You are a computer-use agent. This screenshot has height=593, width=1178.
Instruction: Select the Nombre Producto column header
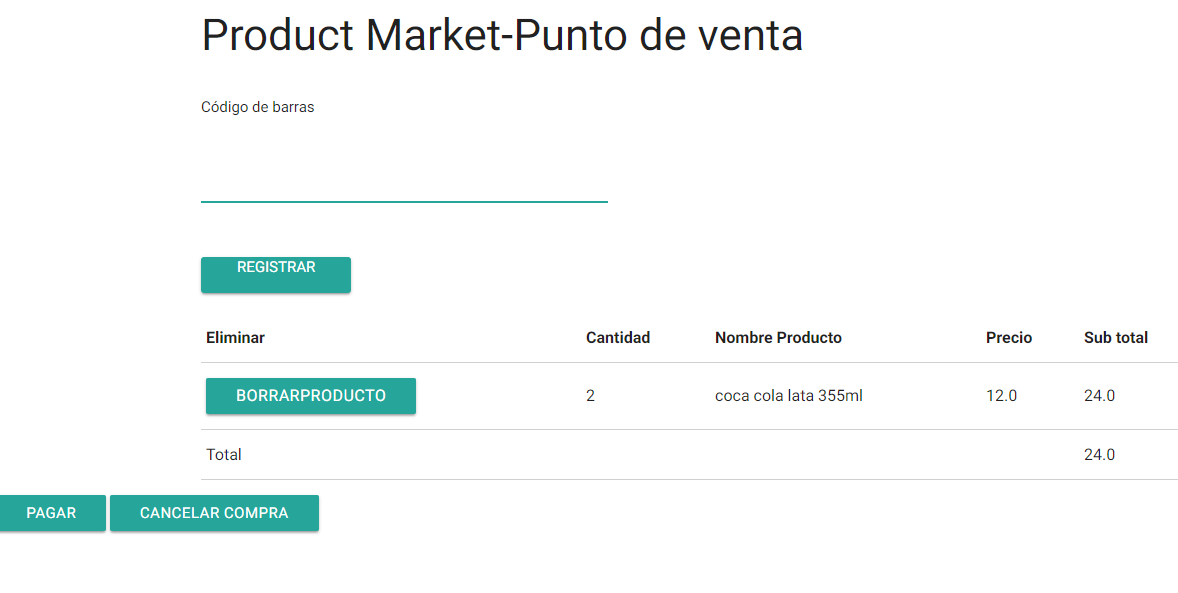click(x=778, y=338)
